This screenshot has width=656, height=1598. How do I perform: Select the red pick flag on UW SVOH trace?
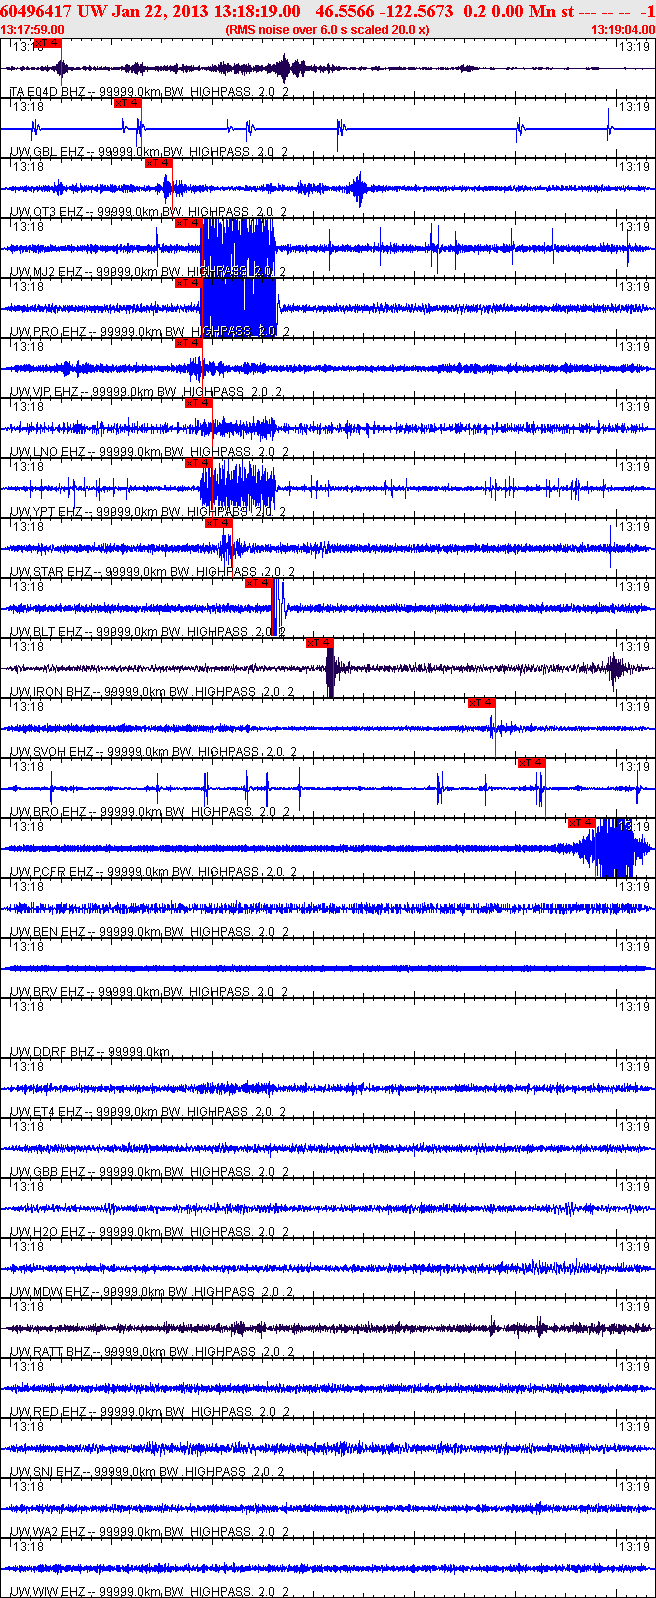coord(481,703)
